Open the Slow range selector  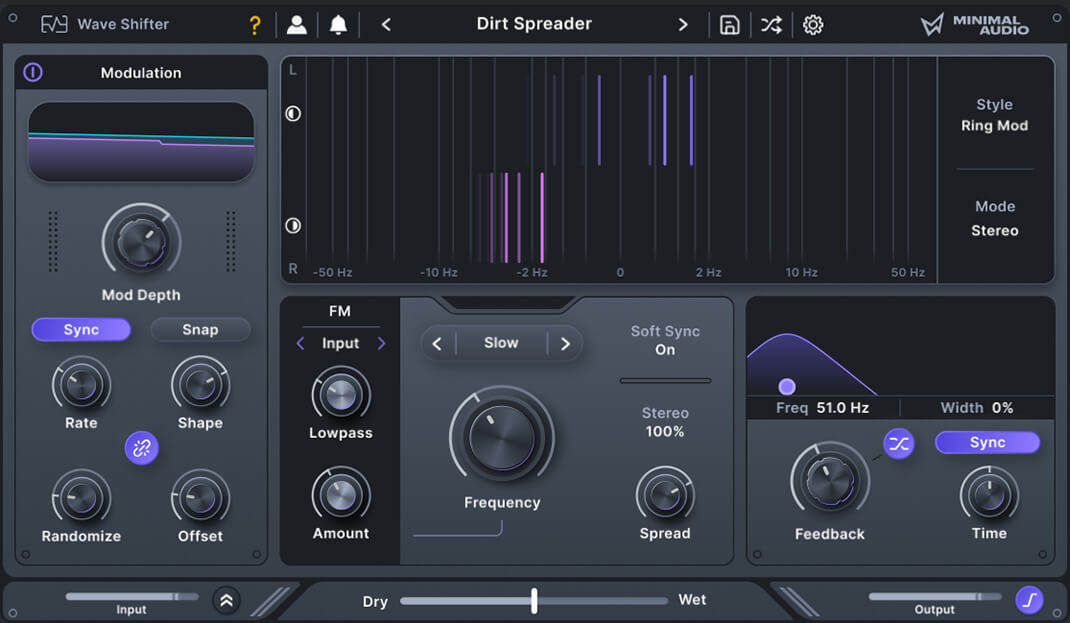point(502,343)
